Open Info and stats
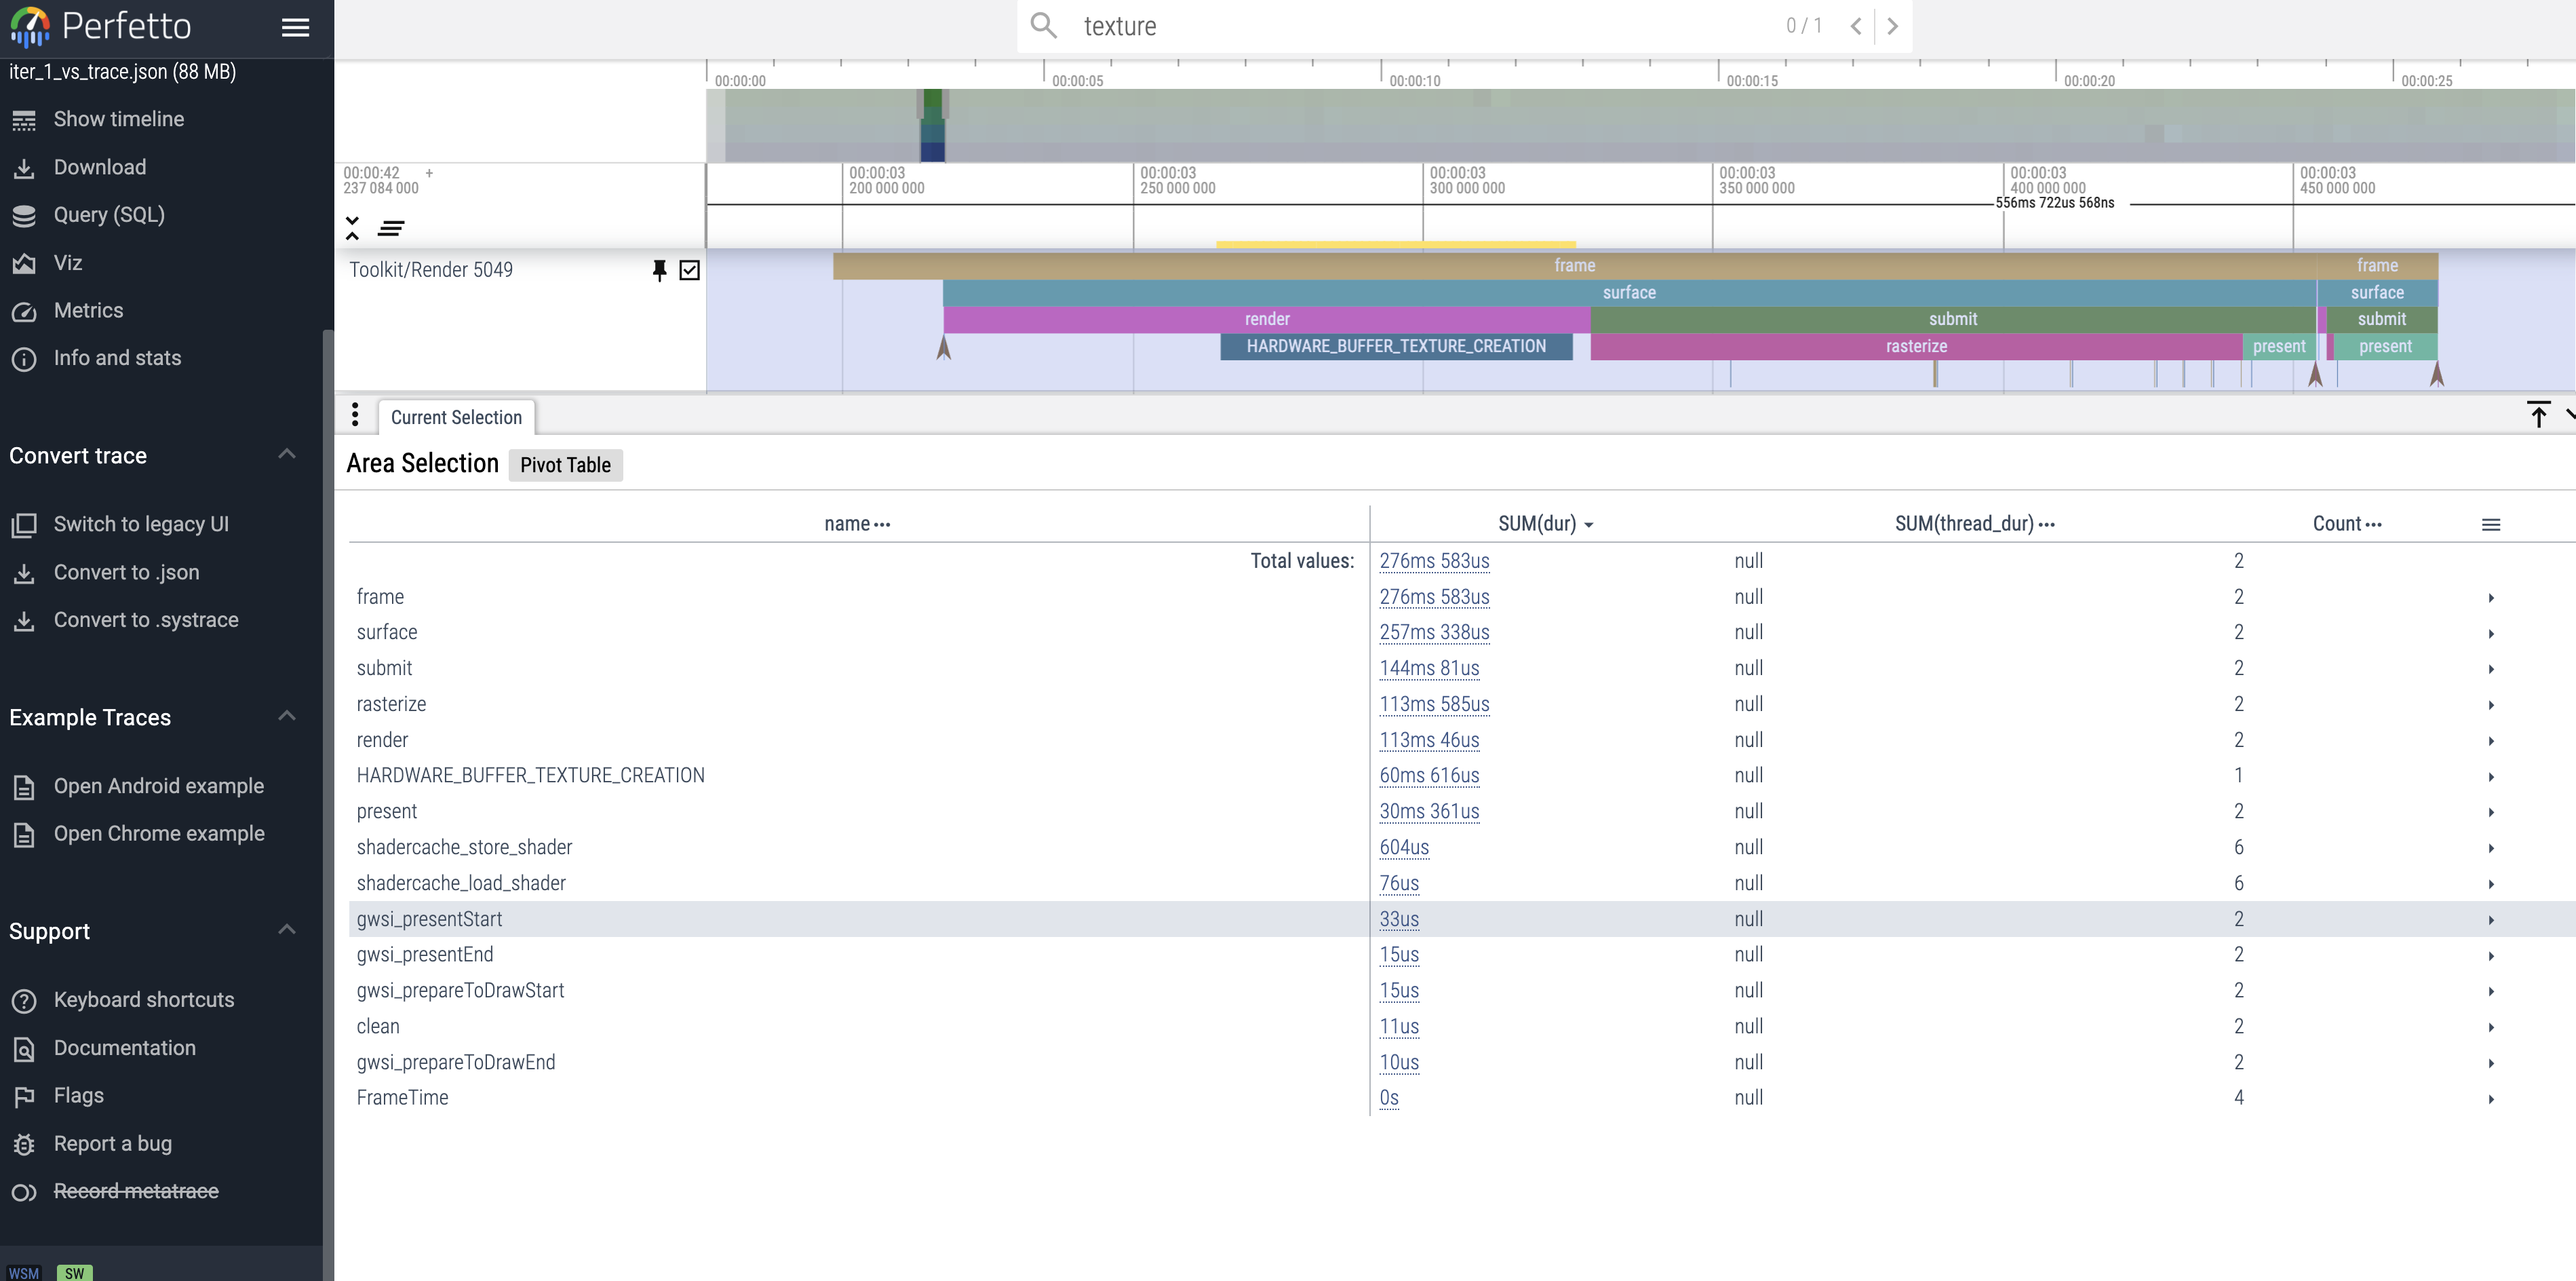Image resolution: width=2576 pixels, height=1281 pixels. coord(117,358)
